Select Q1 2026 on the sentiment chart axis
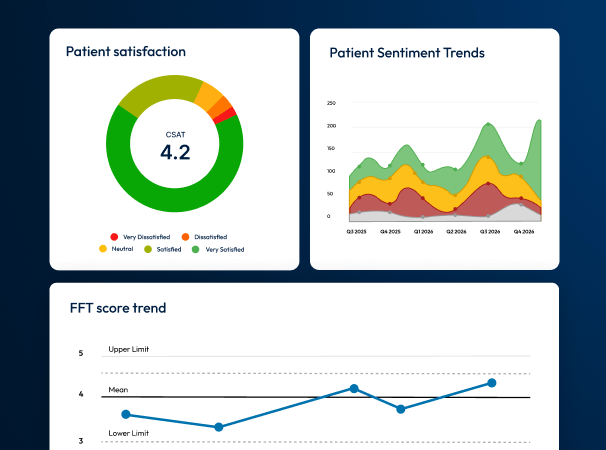 (x=423, y=231)
